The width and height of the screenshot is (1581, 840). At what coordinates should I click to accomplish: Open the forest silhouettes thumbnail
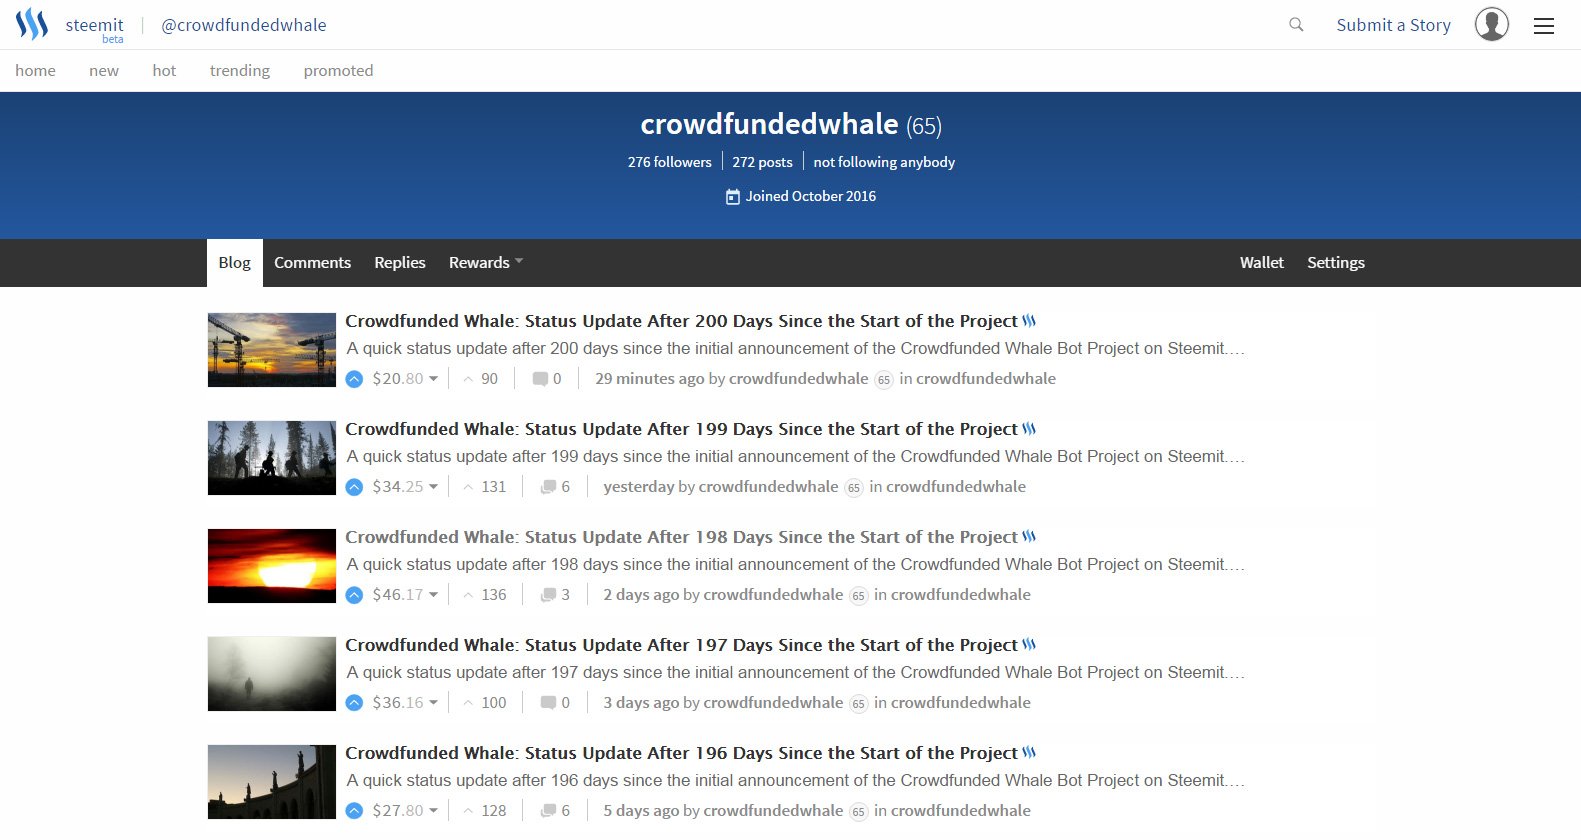tap(272, 458)
